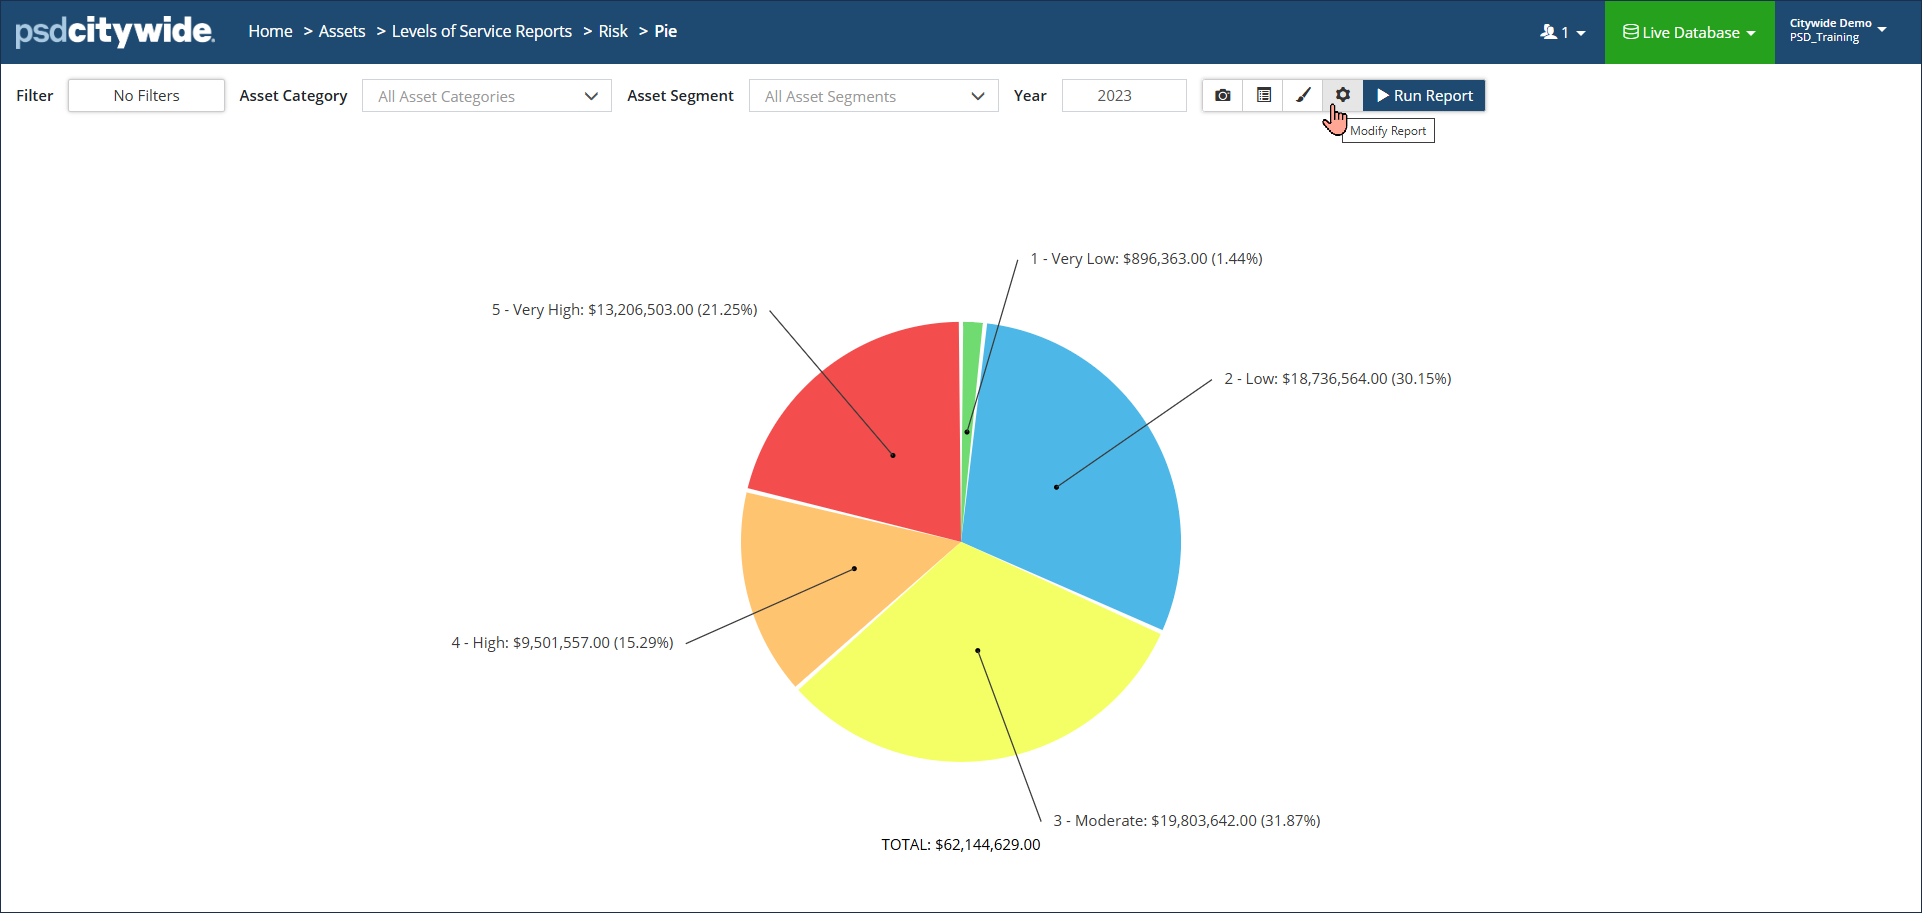
Task: Click the 'Asset Category' label
Action: coord(293,96)
